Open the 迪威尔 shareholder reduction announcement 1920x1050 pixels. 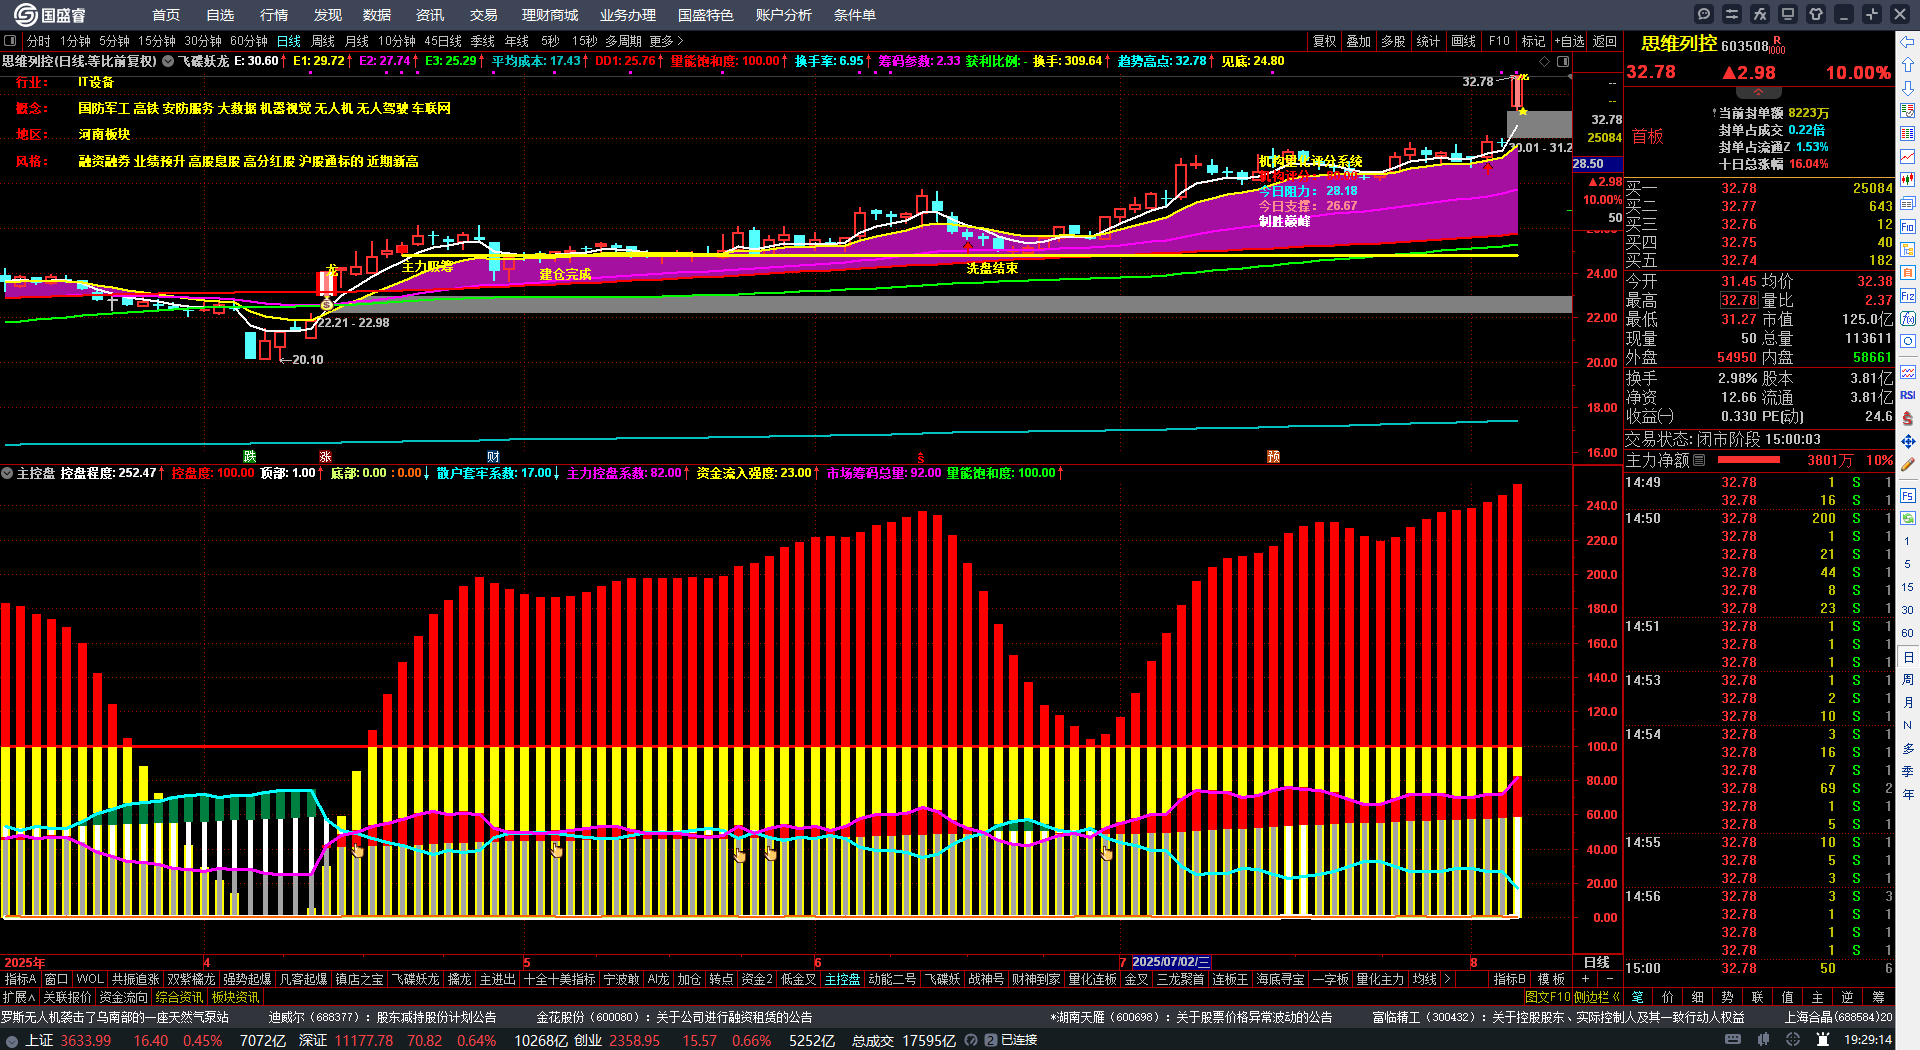pyautogui.click(x=382, y=1017)
